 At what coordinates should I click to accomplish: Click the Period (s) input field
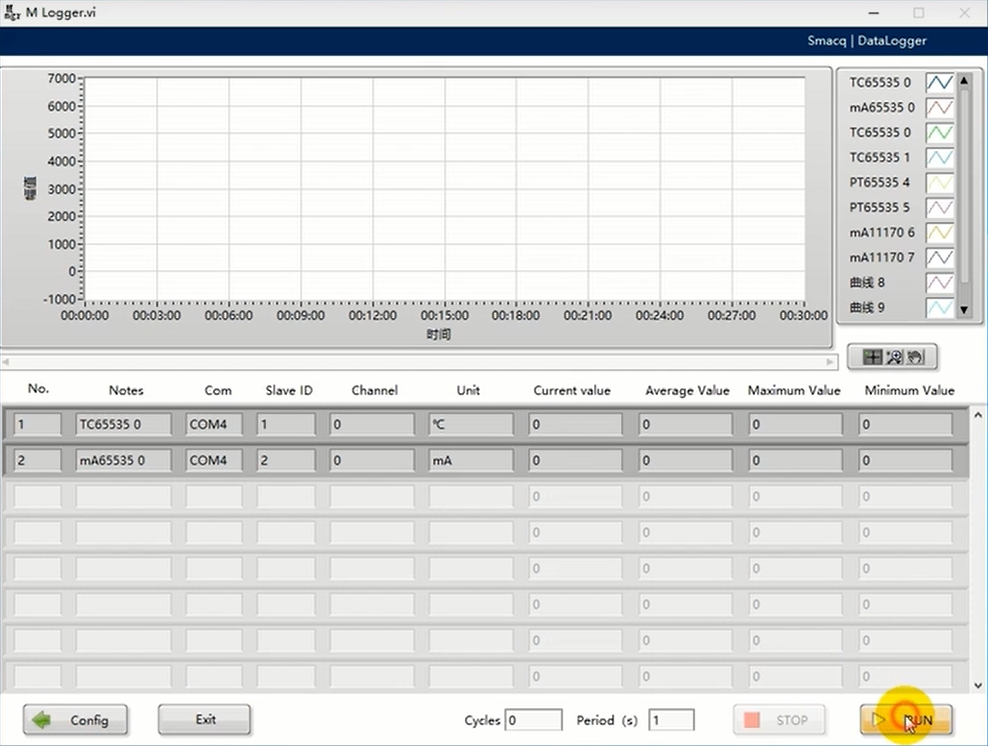pyautogui.click(x=671, y=720)
